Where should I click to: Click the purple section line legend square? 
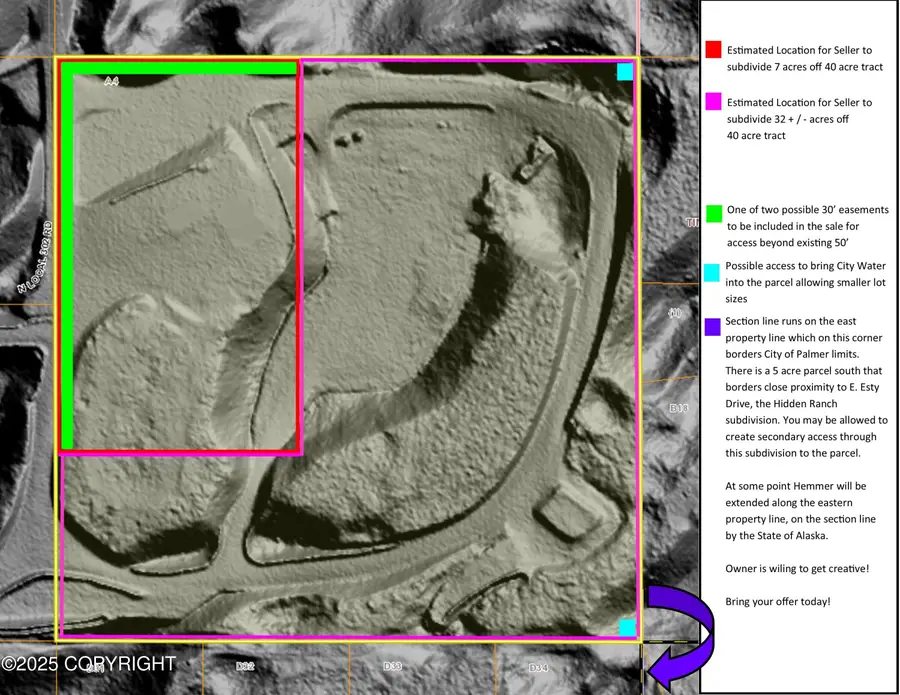[x=712, y=326]
